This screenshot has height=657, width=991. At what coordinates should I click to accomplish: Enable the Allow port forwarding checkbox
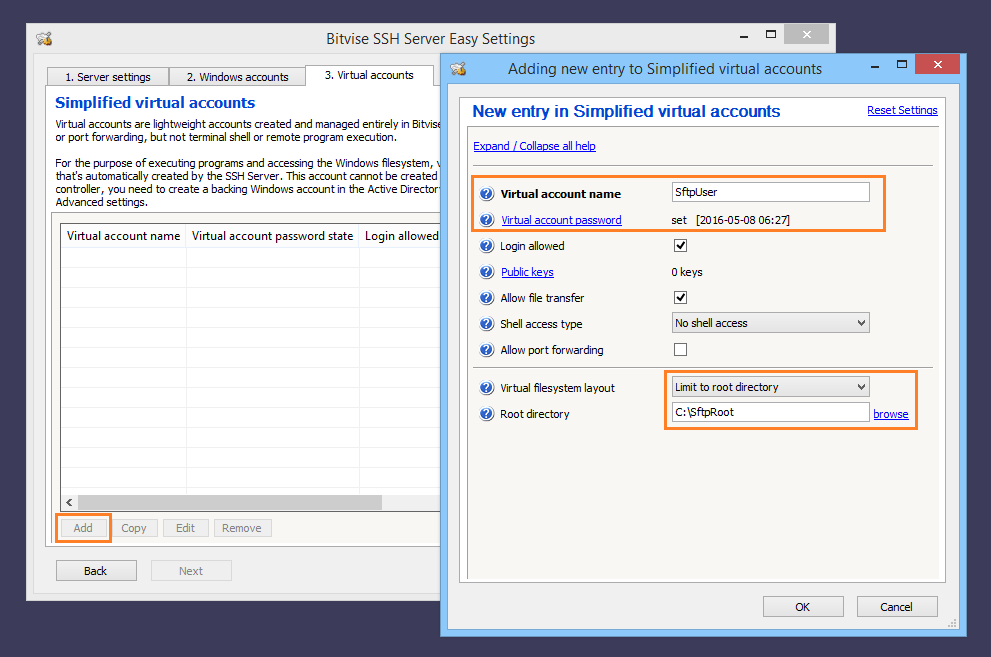tap(681, 349)
